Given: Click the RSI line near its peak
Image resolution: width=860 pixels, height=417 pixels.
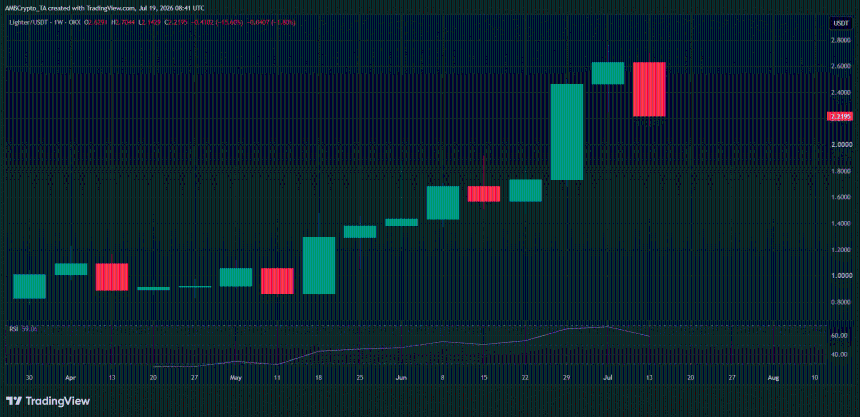Looking at the screenshot, I should click(x=607, y=326).
